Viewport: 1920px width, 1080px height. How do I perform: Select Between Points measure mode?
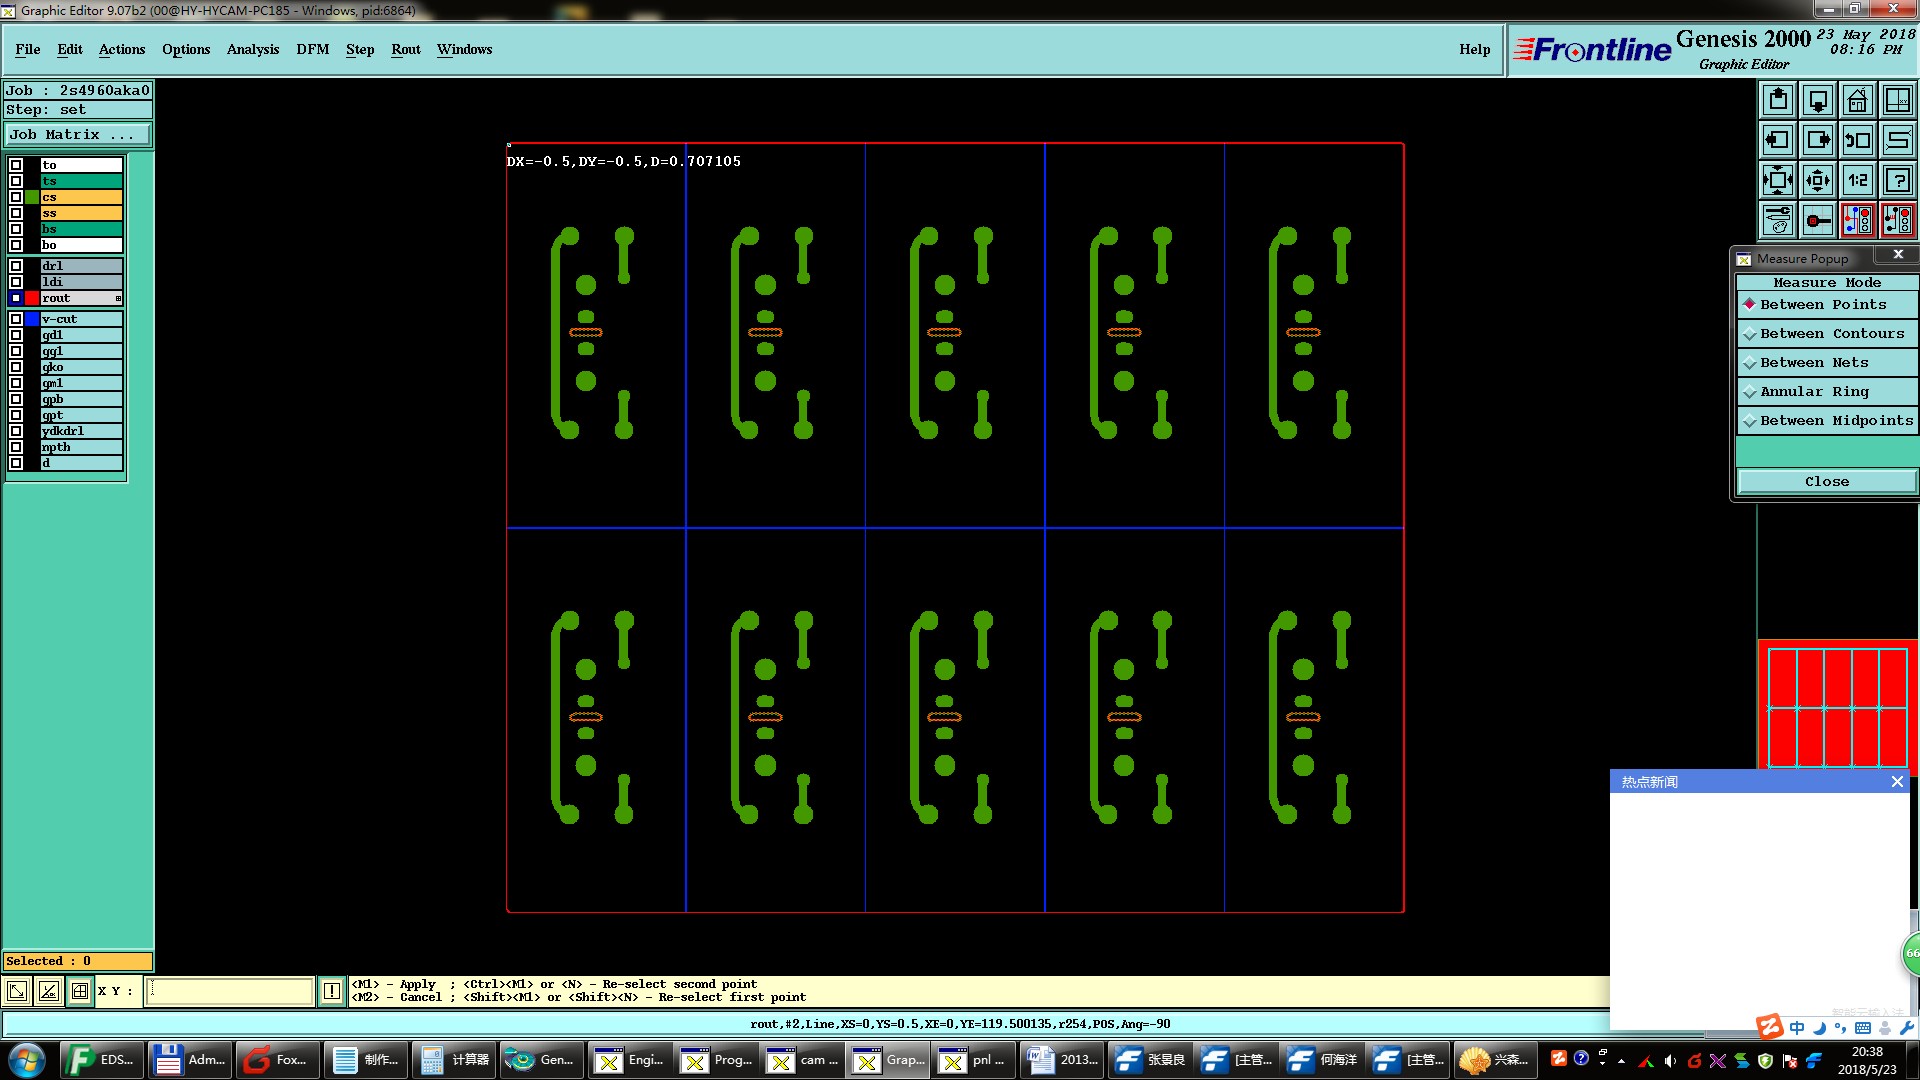(x=1826, y=304)
